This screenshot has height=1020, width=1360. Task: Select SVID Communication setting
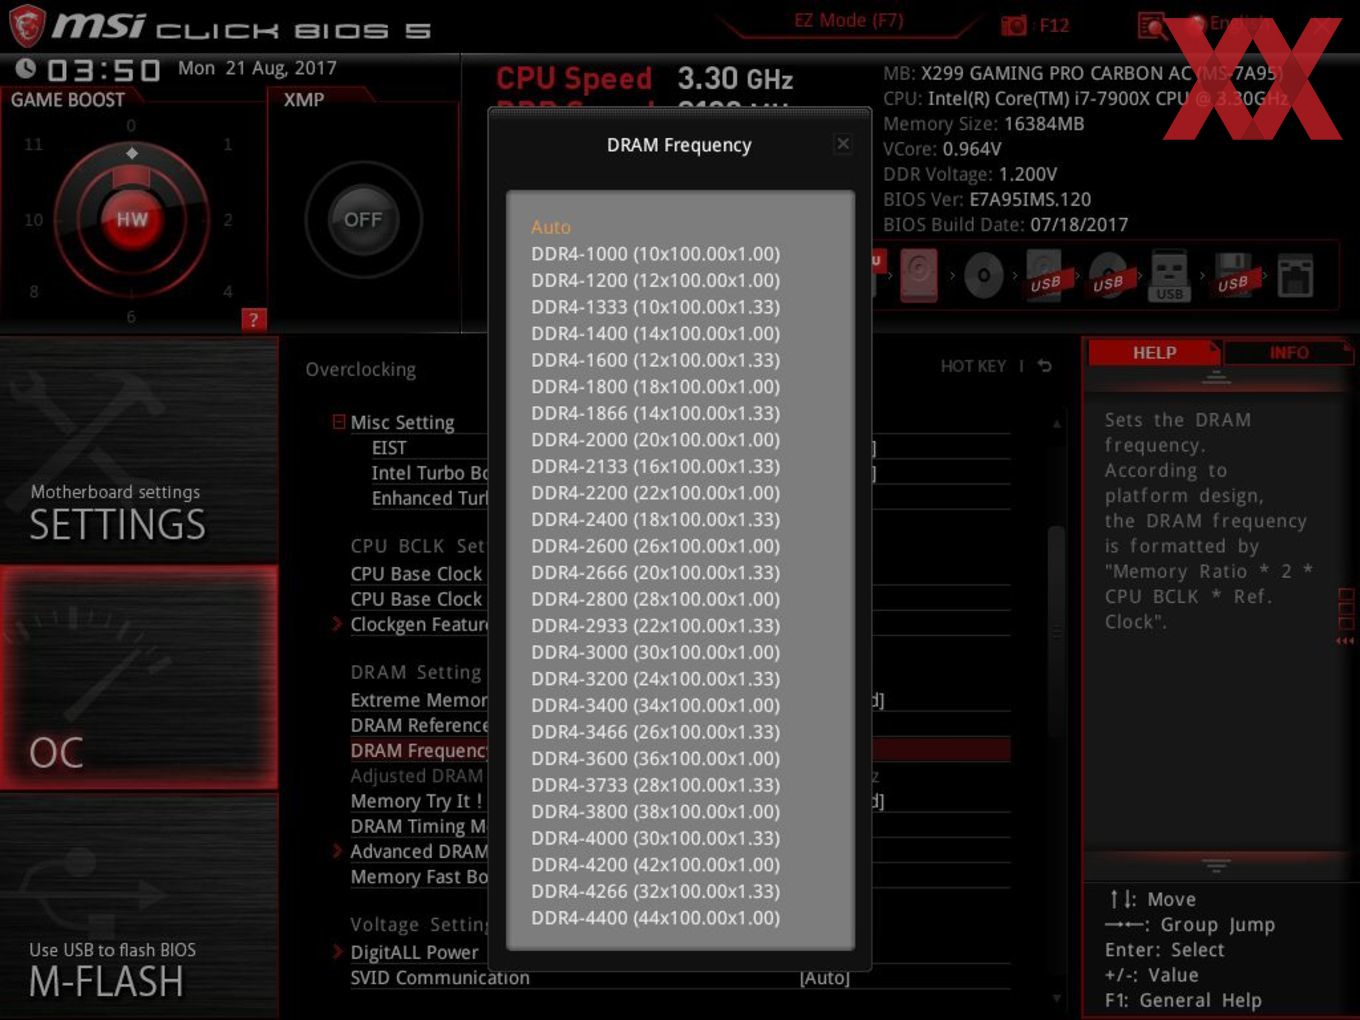440,978
